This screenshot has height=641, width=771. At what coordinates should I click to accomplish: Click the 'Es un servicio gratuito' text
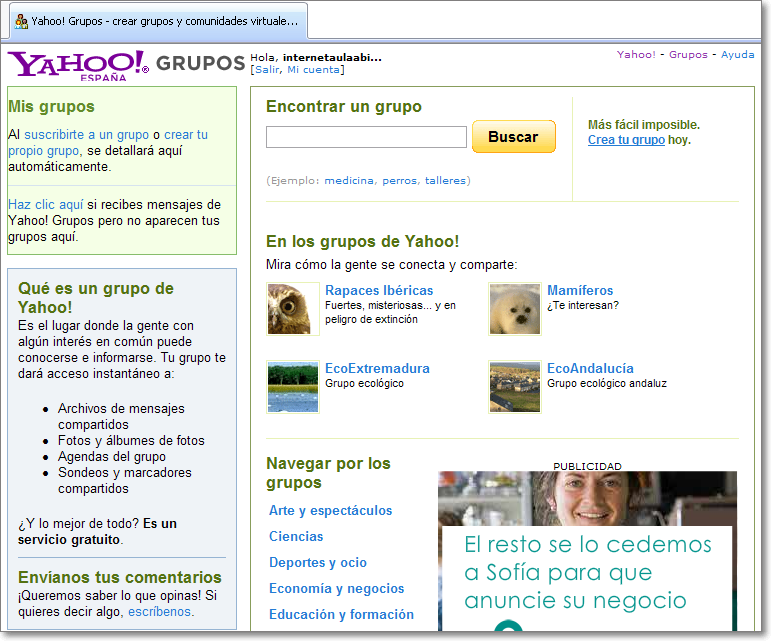point(97,532)
